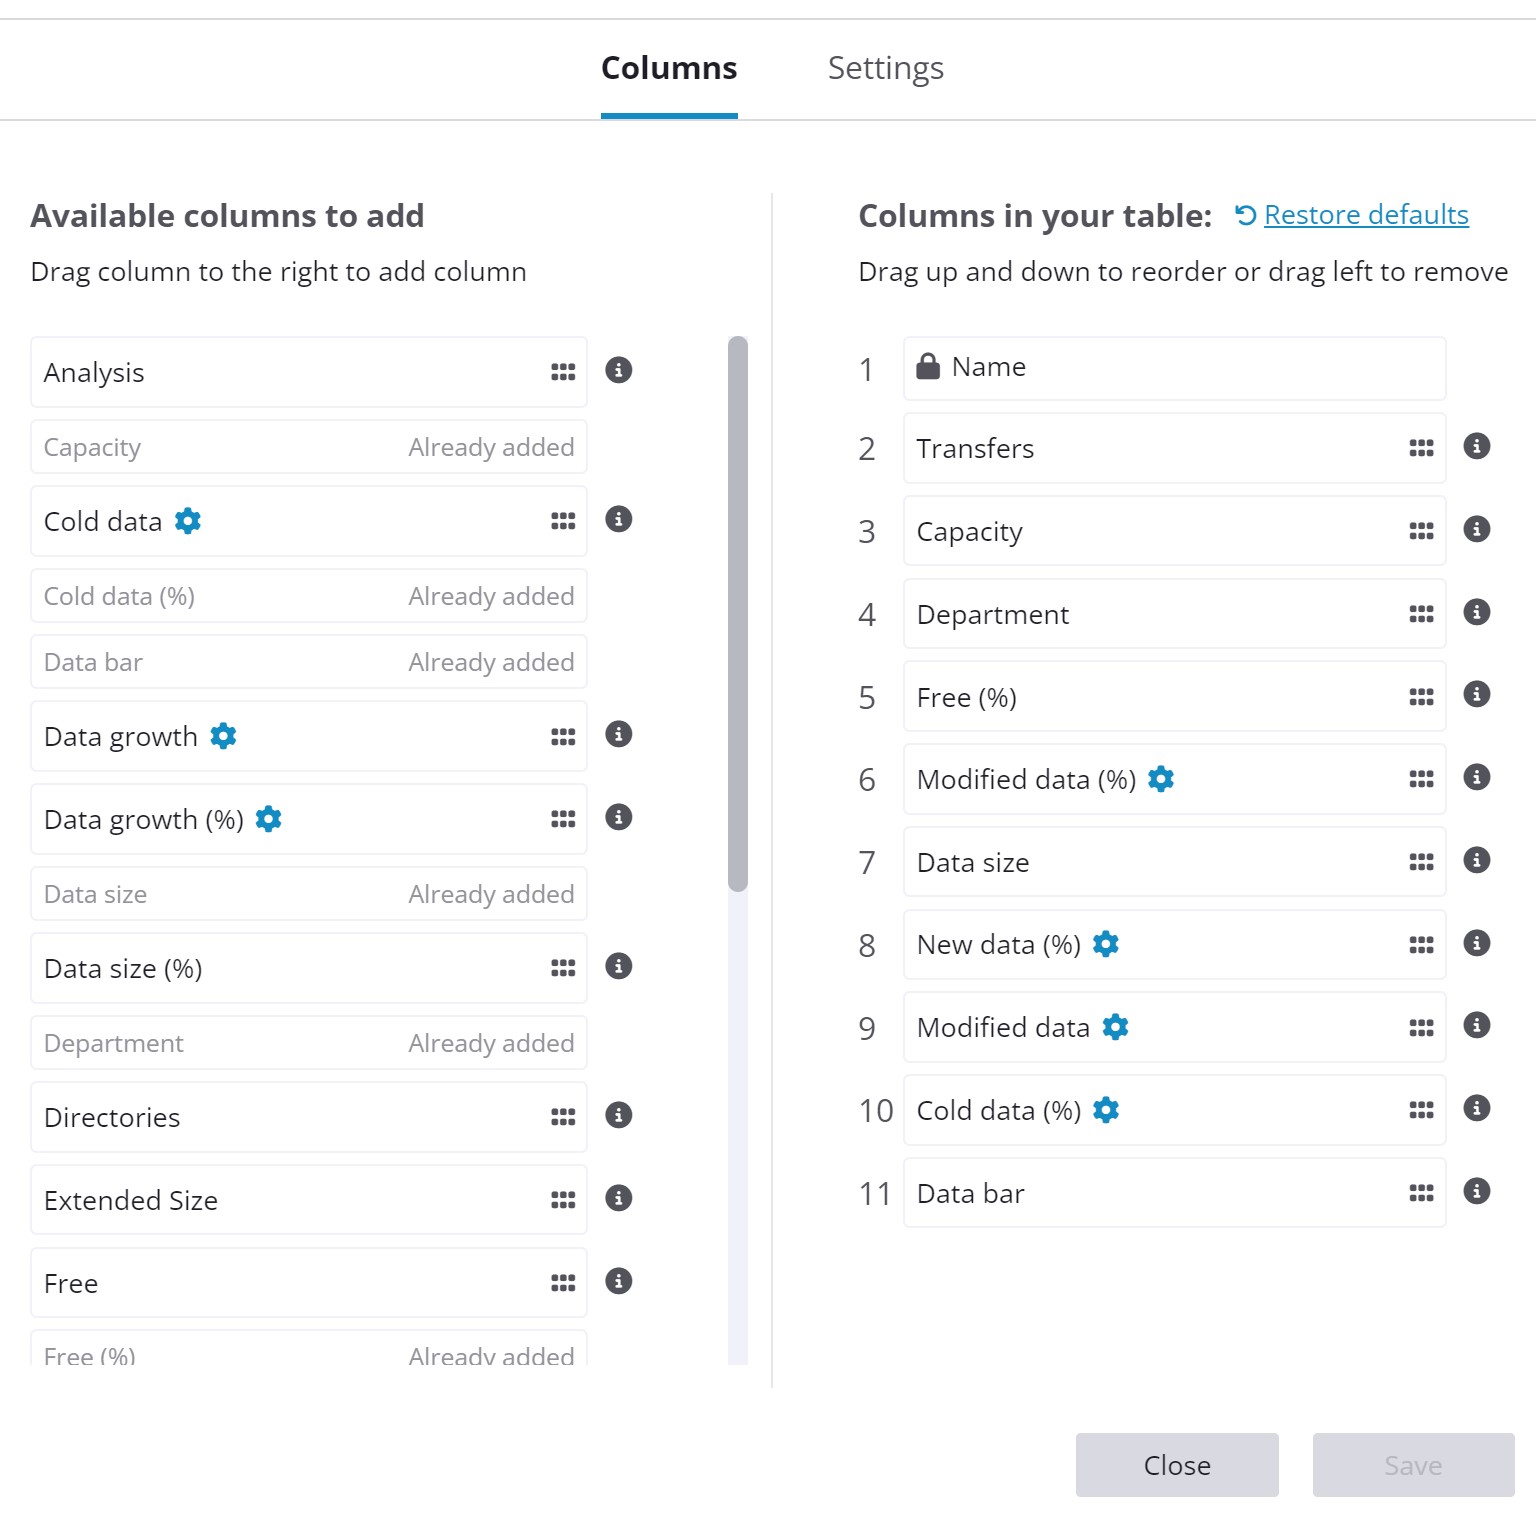Click the Restore defaults link

[1365, 215]
